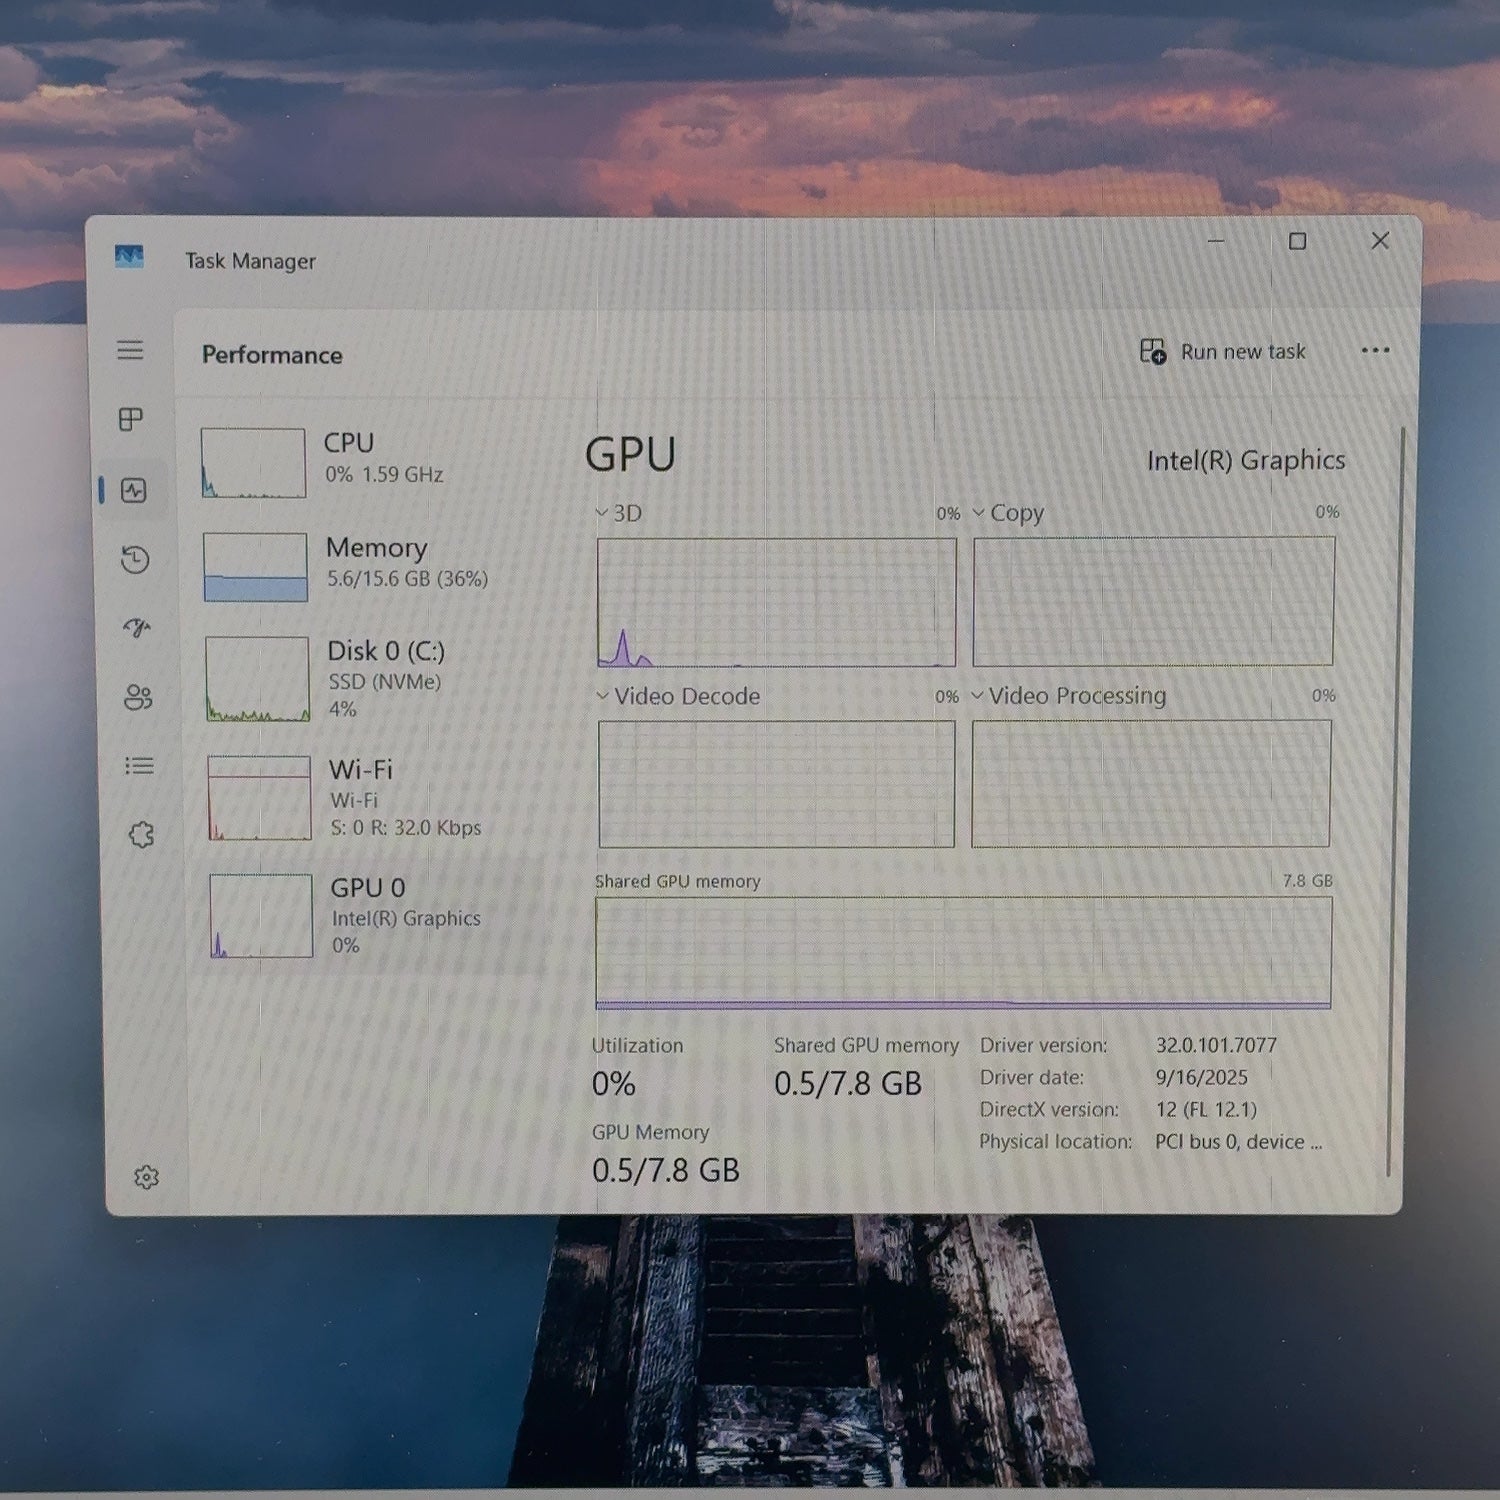Open the Startup apps icon

pos(137,628)
